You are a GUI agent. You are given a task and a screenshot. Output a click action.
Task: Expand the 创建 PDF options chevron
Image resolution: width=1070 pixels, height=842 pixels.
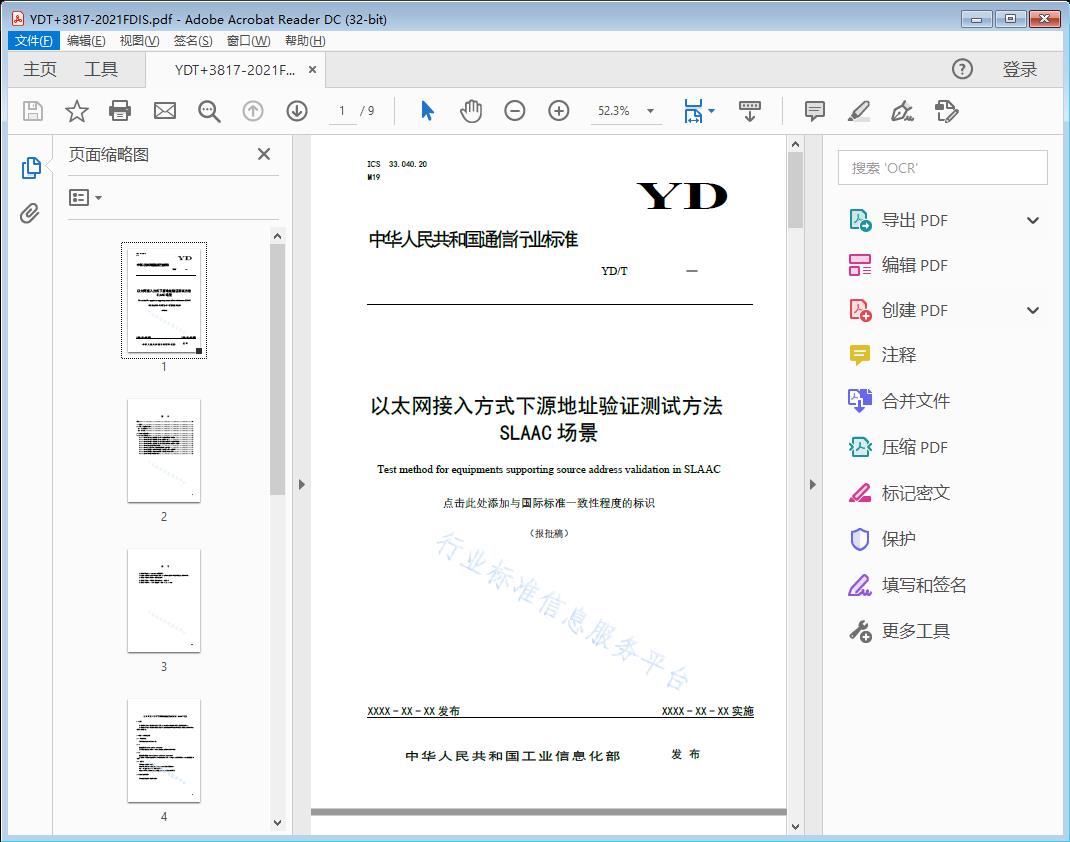tap(1032, 310)
